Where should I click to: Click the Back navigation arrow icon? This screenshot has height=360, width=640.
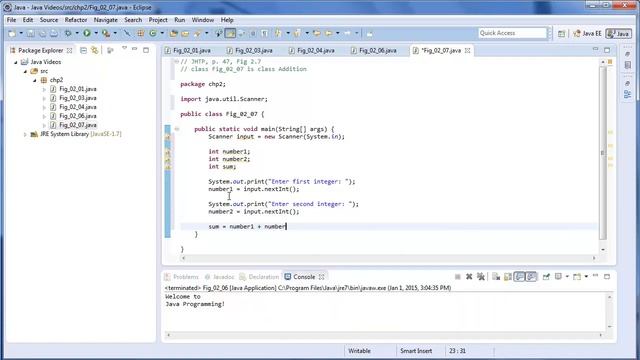click(329, 33)
